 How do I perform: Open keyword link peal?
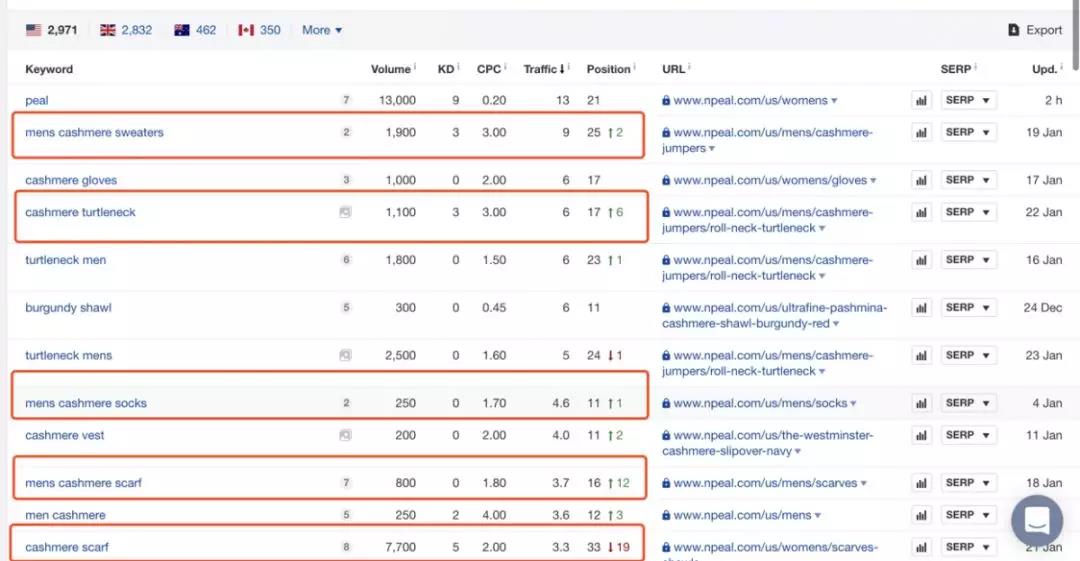pyautogui.click(x=37, y=100)
